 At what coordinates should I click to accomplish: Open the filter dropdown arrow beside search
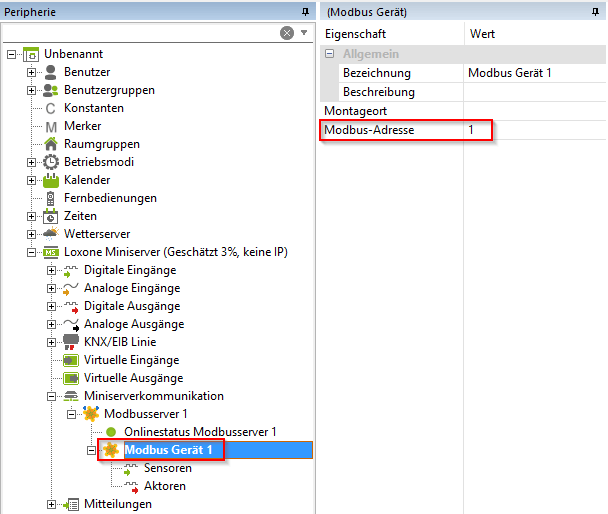(304, 33)
